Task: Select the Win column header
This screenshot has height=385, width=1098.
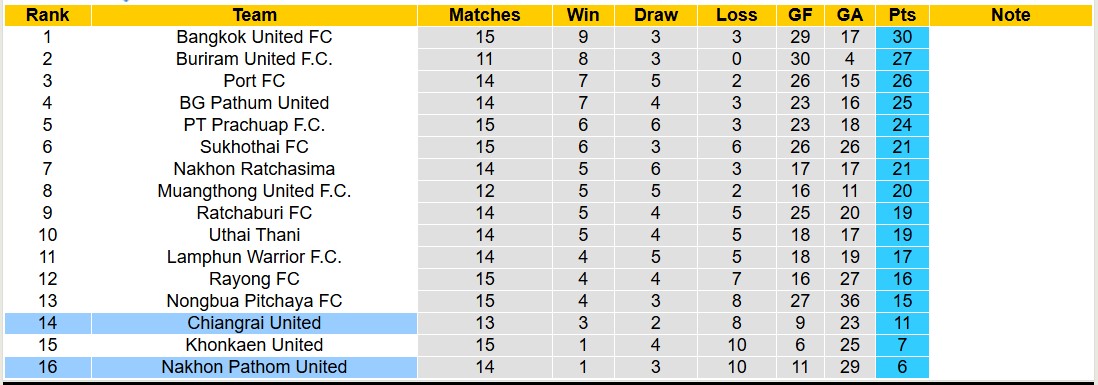Action: point(583,15)
